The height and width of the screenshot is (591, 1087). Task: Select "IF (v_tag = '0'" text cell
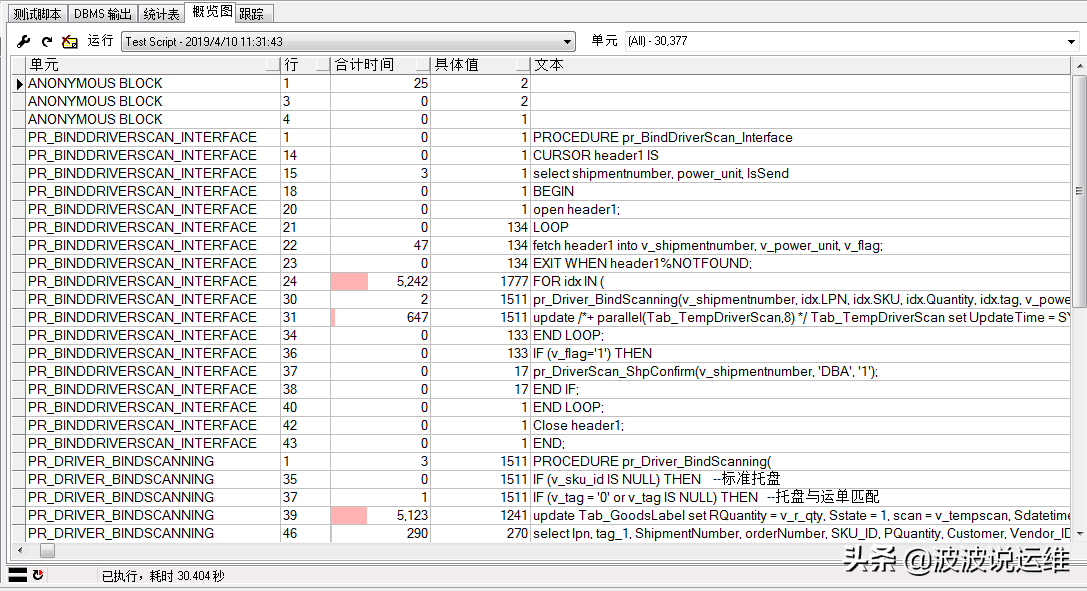coord(801,497)
